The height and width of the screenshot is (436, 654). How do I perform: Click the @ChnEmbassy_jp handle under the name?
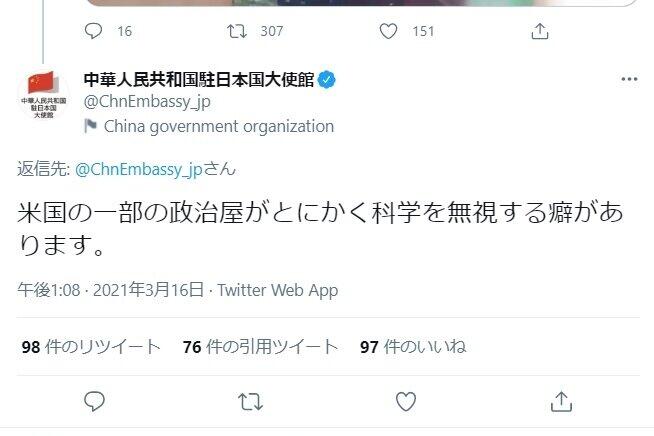(x=147, y=101)
